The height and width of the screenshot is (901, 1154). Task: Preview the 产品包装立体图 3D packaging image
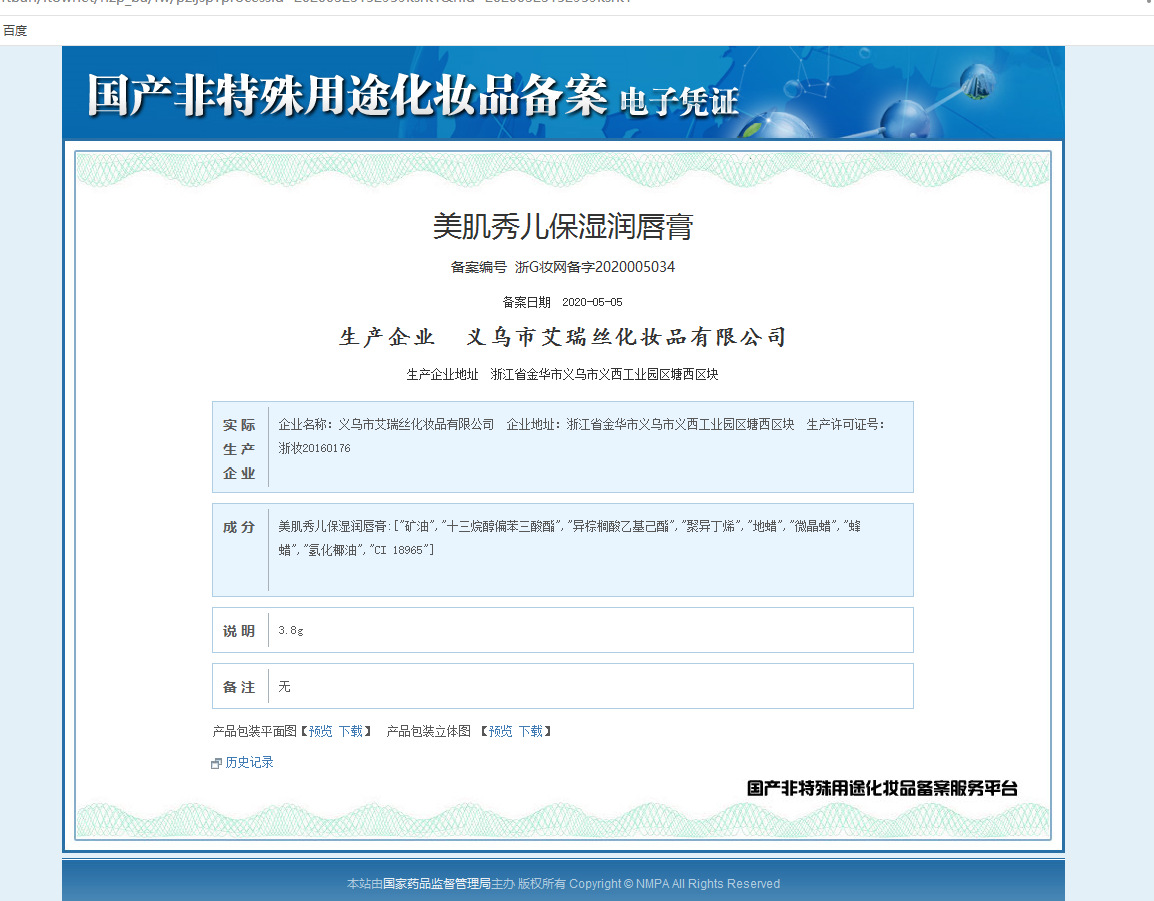tap(500, 731)
